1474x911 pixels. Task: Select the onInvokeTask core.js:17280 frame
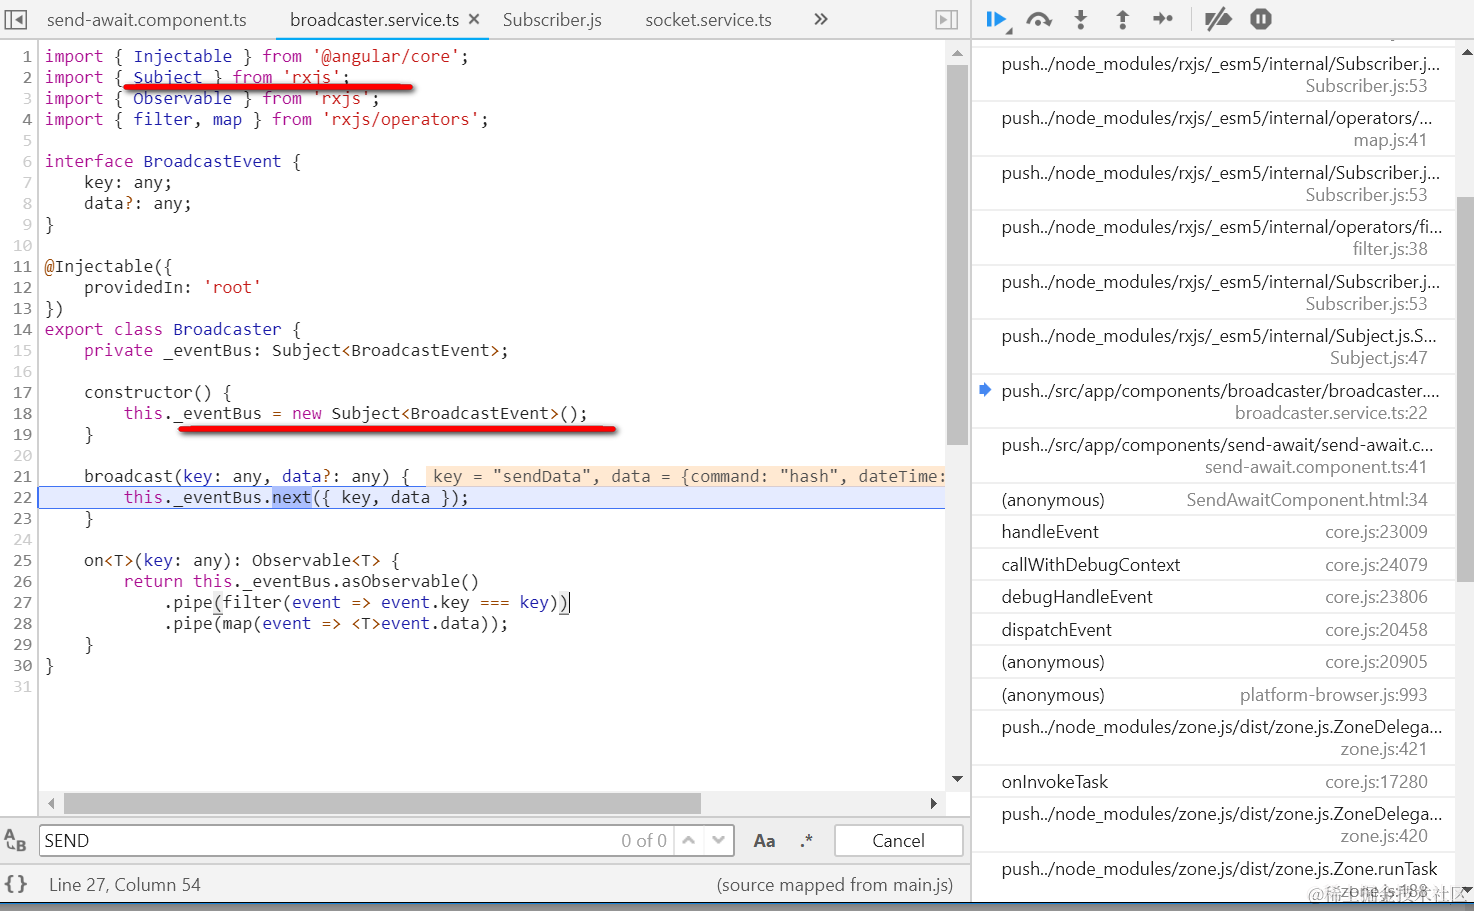pyautogui.click(x=1214, y=782)
